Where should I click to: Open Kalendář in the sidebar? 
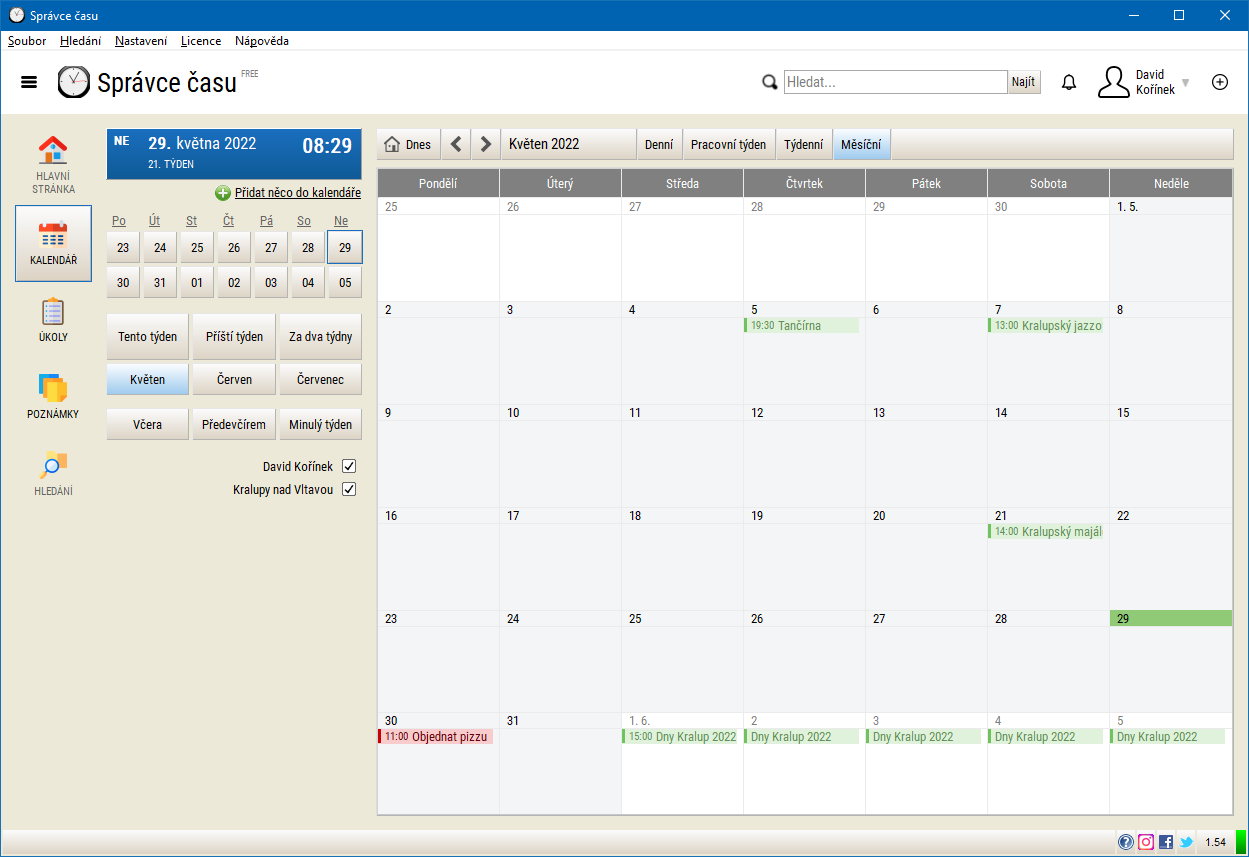click(53, 243)
